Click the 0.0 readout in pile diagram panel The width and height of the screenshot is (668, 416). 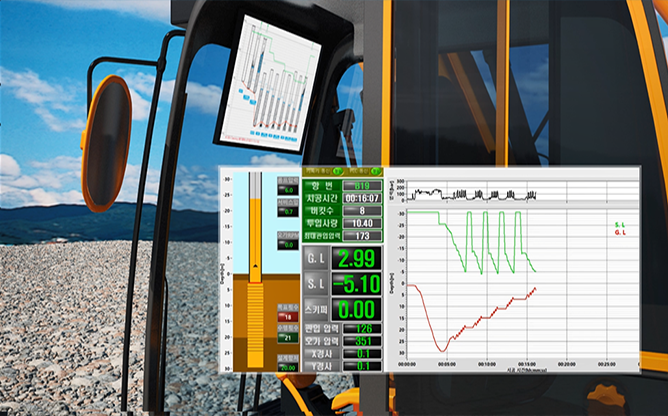(x=288, y=245)
